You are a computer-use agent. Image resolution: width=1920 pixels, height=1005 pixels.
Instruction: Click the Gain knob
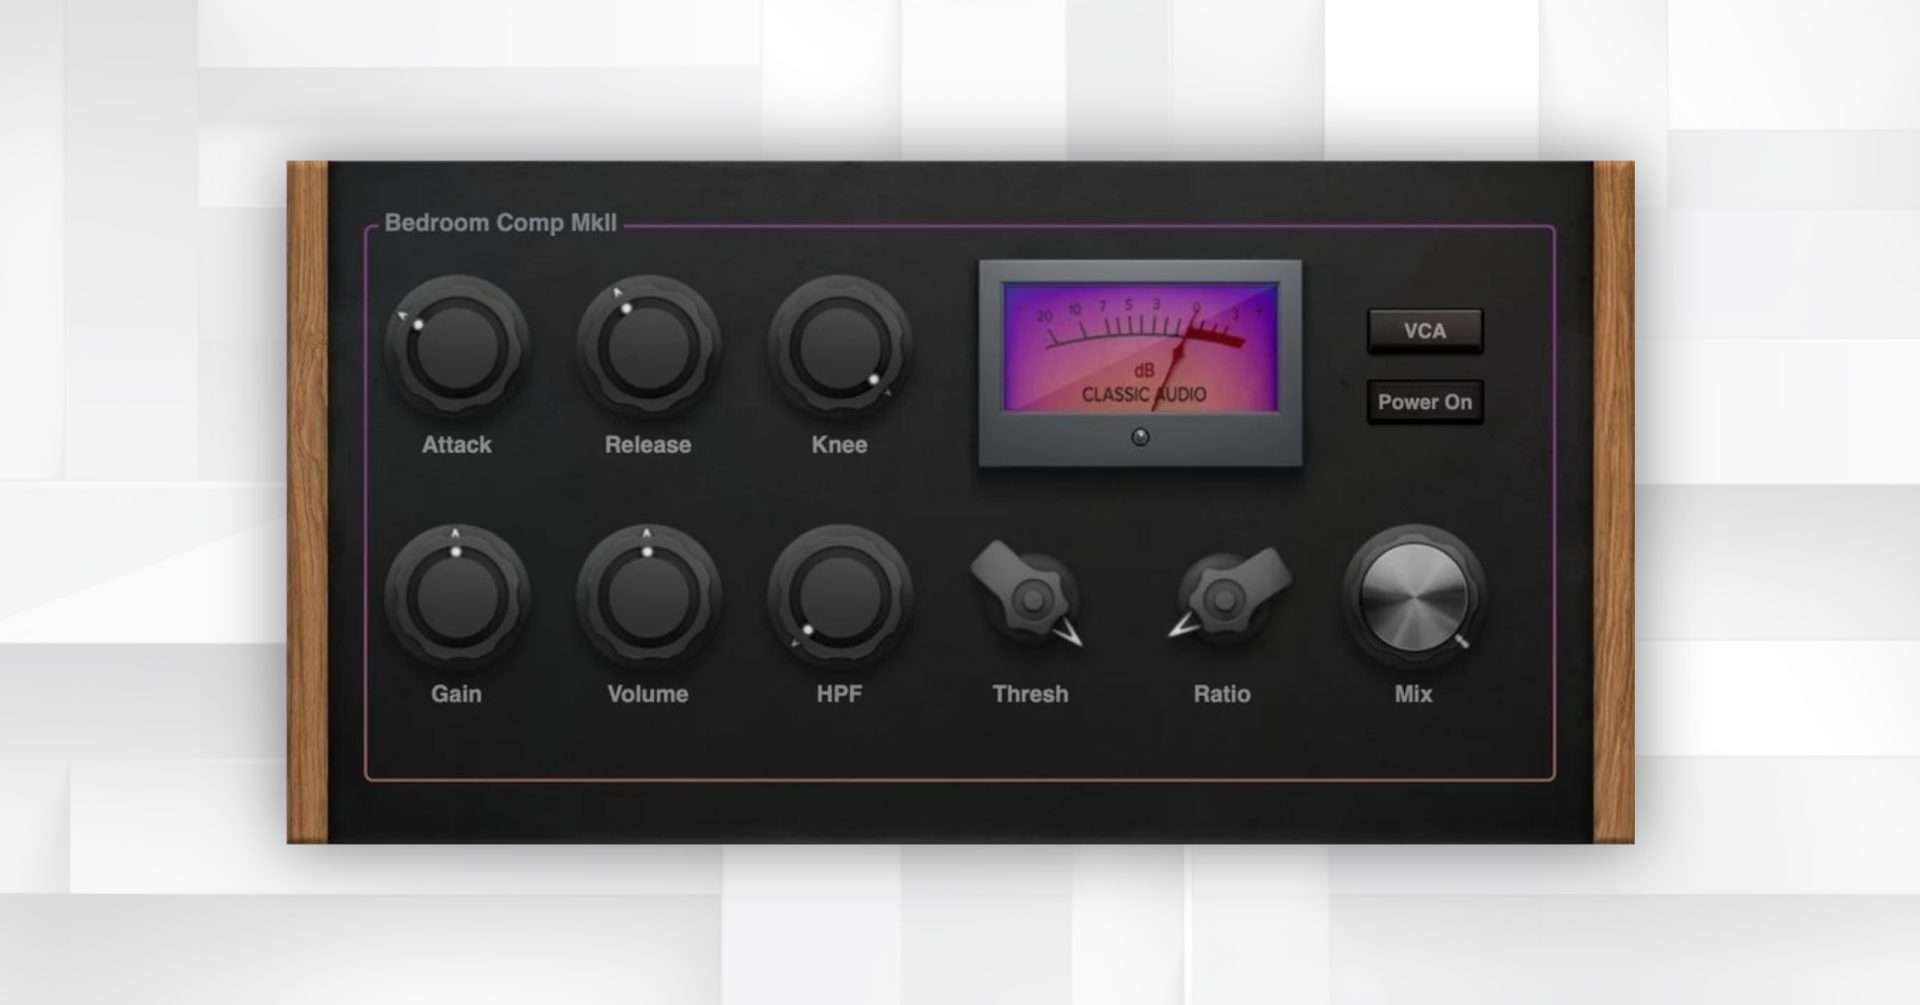457,597
